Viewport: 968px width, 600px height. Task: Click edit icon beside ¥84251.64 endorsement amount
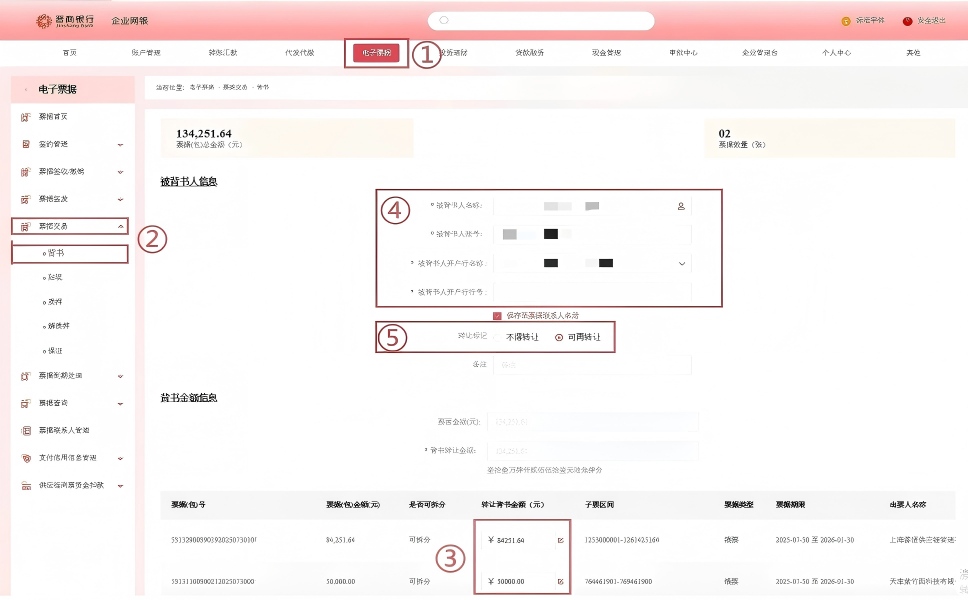(x=560, y=541)
